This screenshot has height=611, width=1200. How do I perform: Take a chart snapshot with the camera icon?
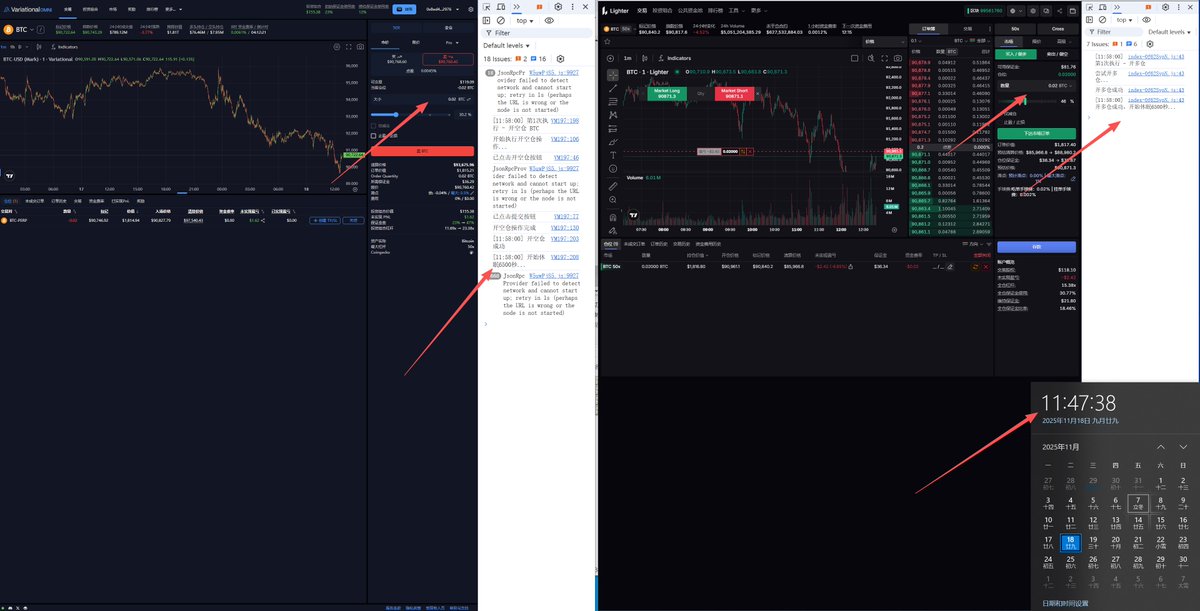897,58
